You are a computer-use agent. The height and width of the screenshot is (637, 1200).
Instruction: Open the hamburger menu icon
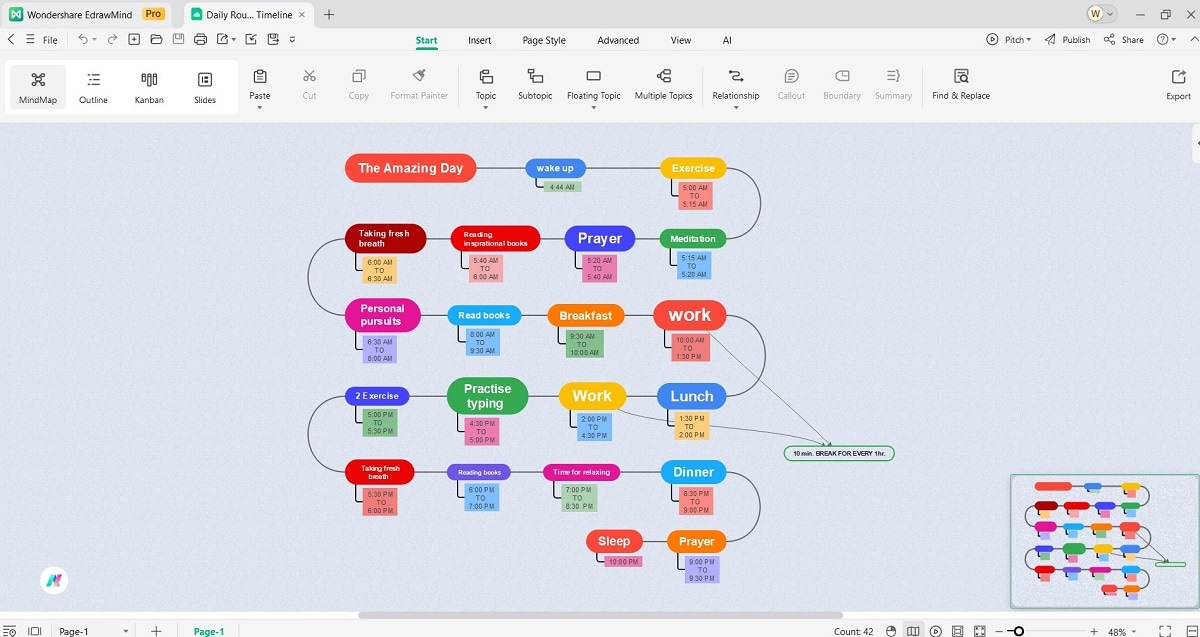click(30, 40)
